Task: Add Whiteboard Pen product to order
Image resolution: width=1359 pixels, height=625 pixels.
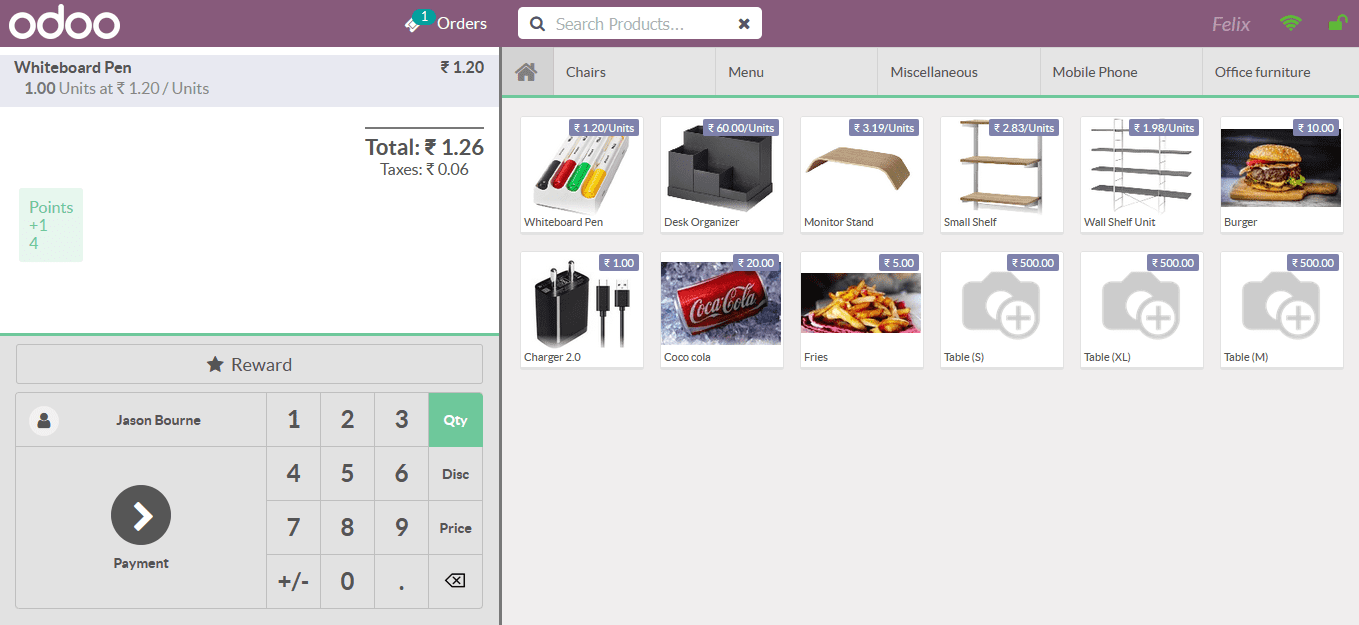Action: coord(582,175)
